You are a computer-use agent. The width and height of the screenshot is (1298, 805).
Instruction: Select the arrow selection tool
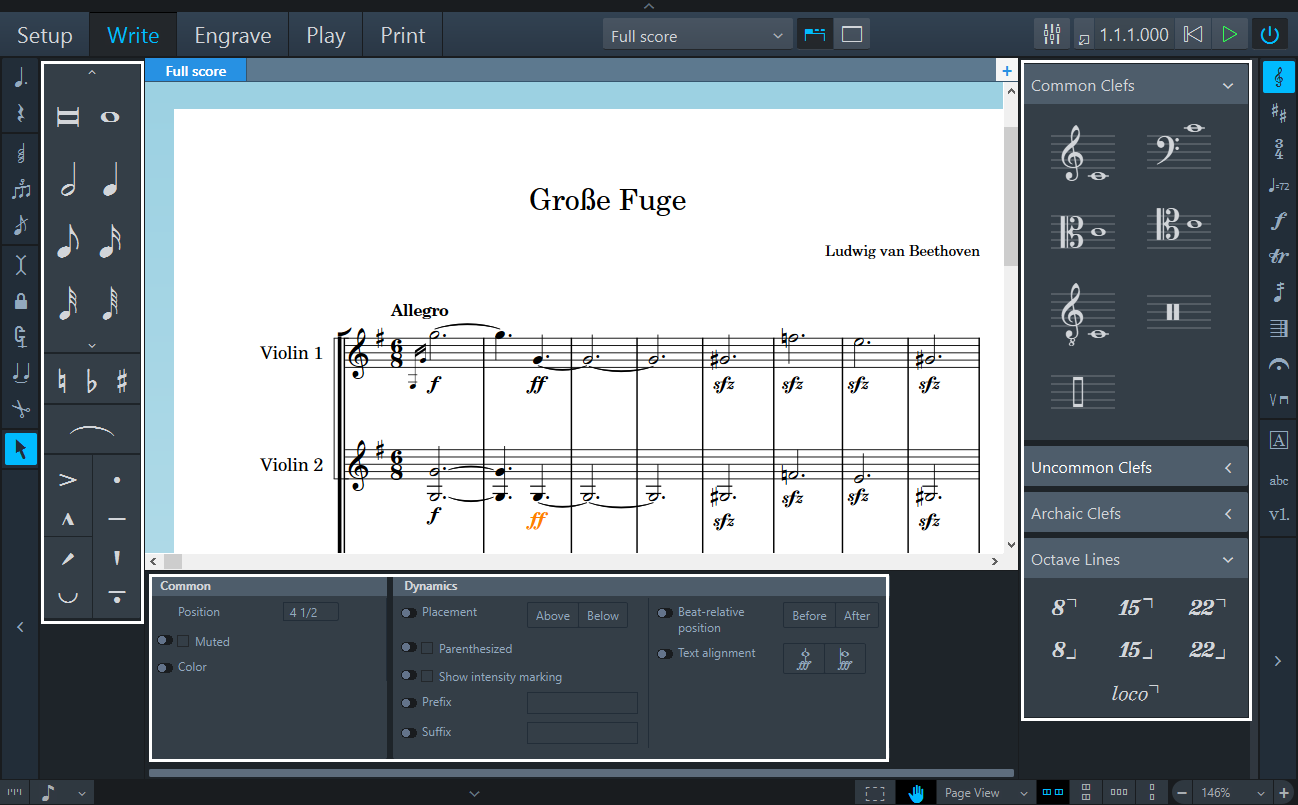21,448
